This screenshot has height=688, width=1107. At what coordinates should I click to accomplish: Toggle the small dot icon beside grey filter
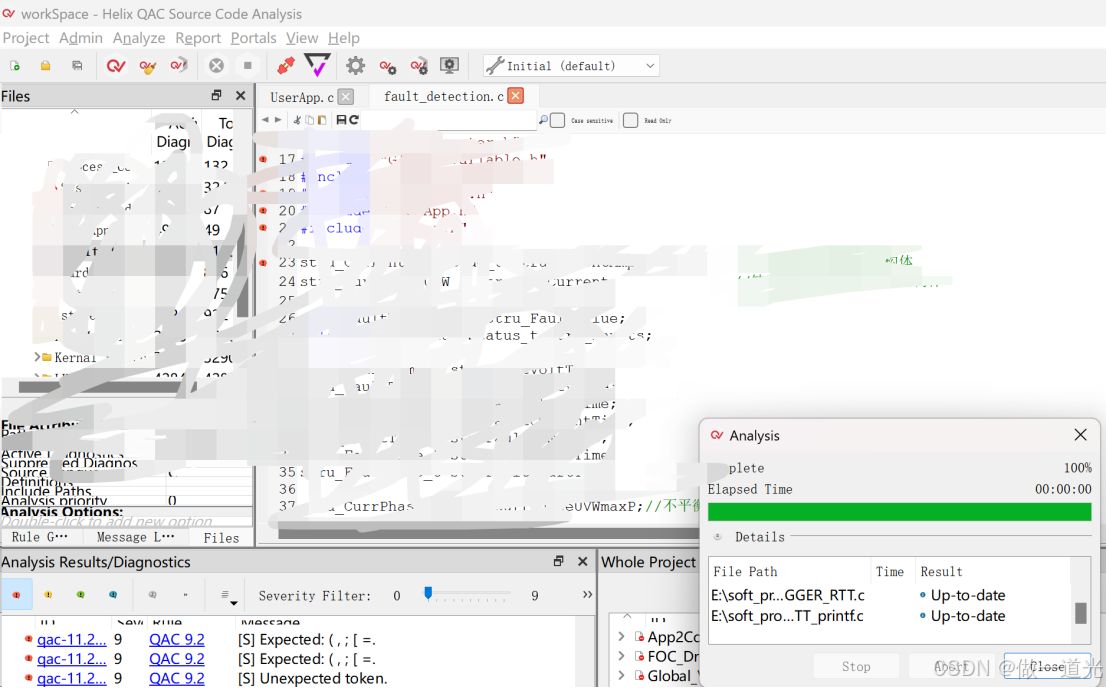pos(186,595)
